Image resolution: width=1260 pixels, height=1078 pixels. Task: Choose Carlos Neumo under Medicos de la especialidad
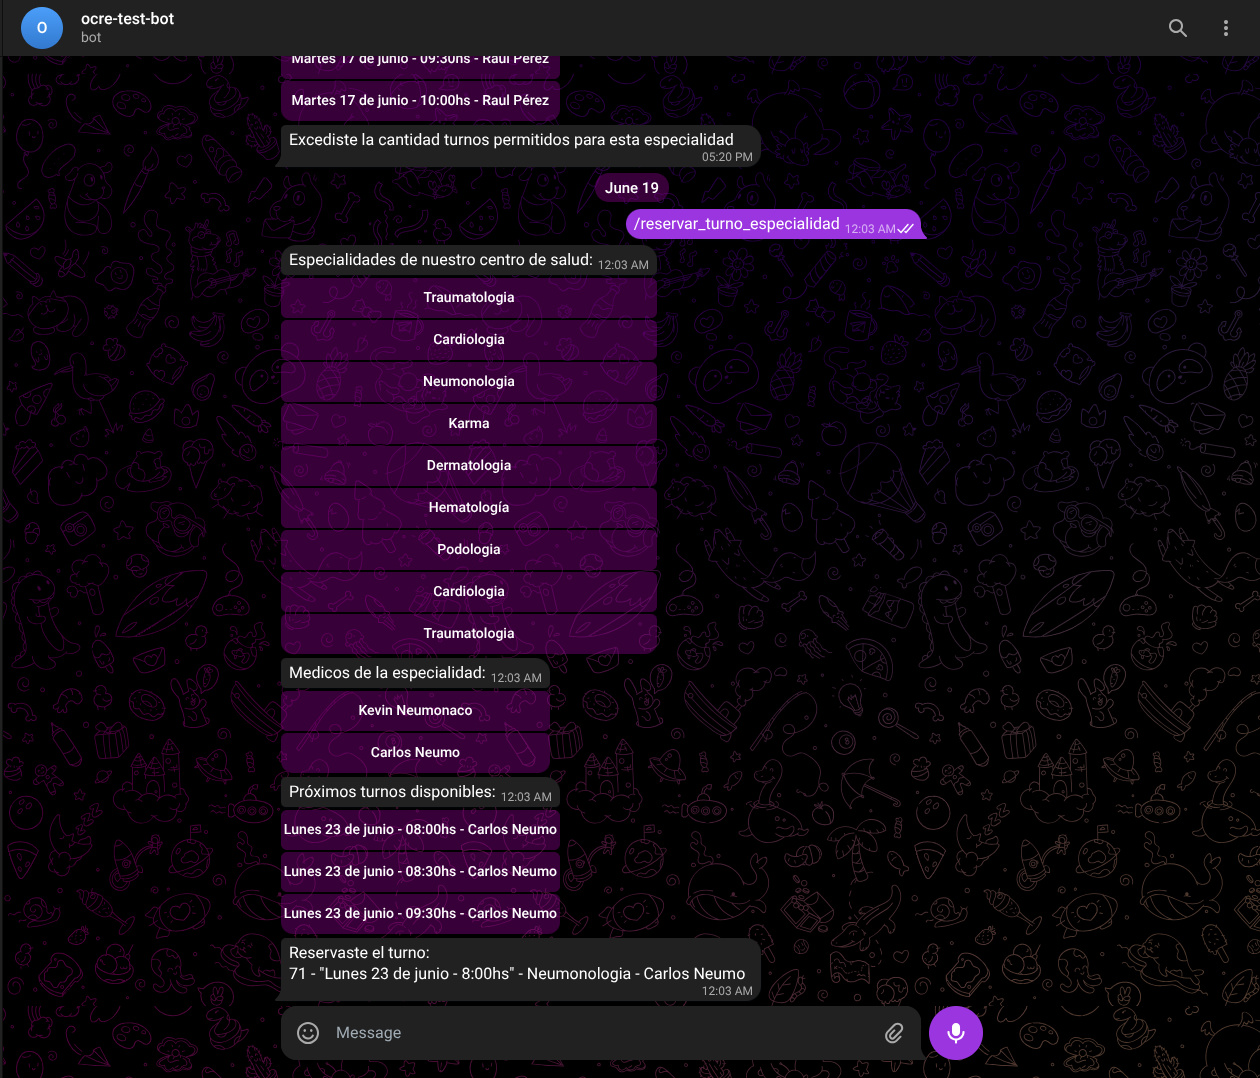pyautogui.click(x=415, y=753)
